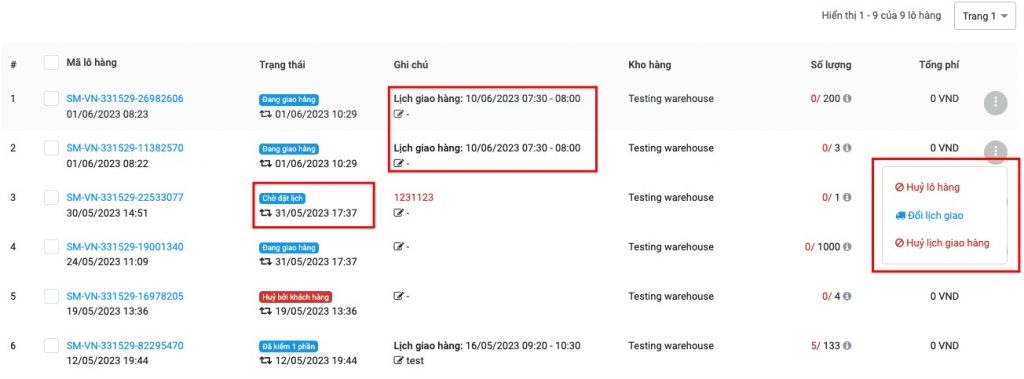Click info icon beside quantity 0/ 200

coord(847,99)
